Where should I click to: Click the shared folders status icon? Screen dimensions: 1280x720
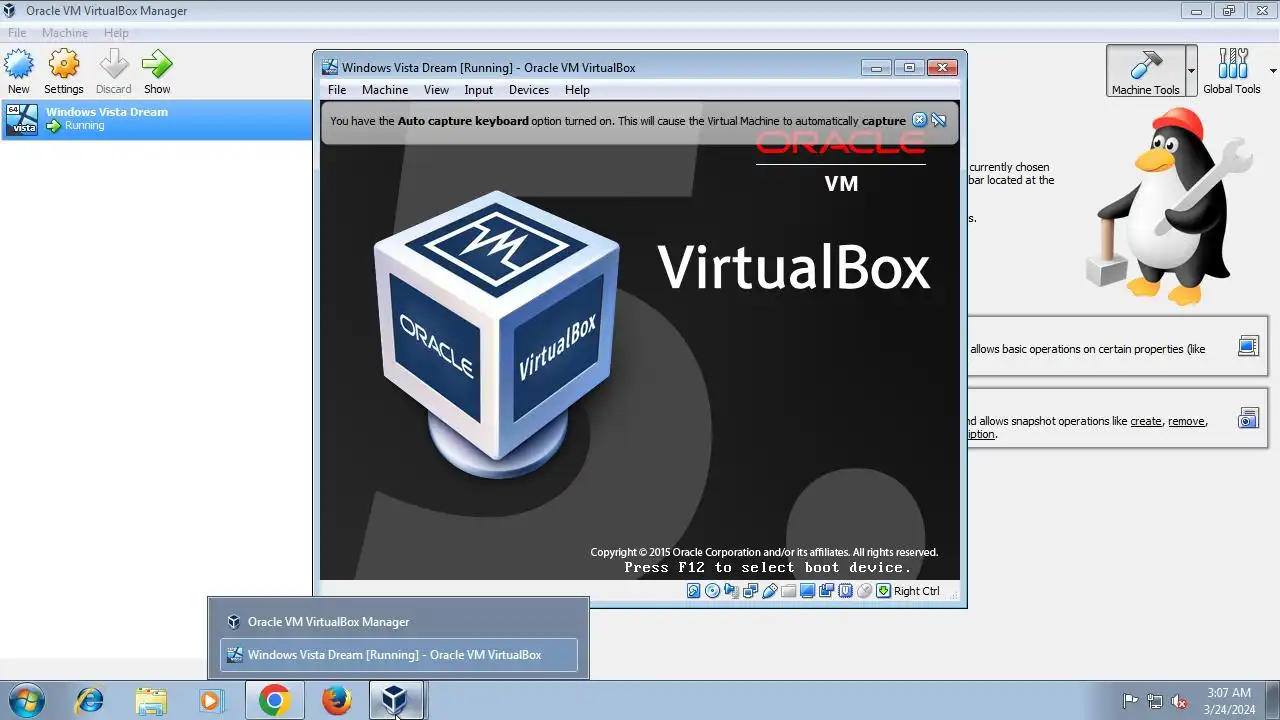pyautogui.click(x=788, y=591)
